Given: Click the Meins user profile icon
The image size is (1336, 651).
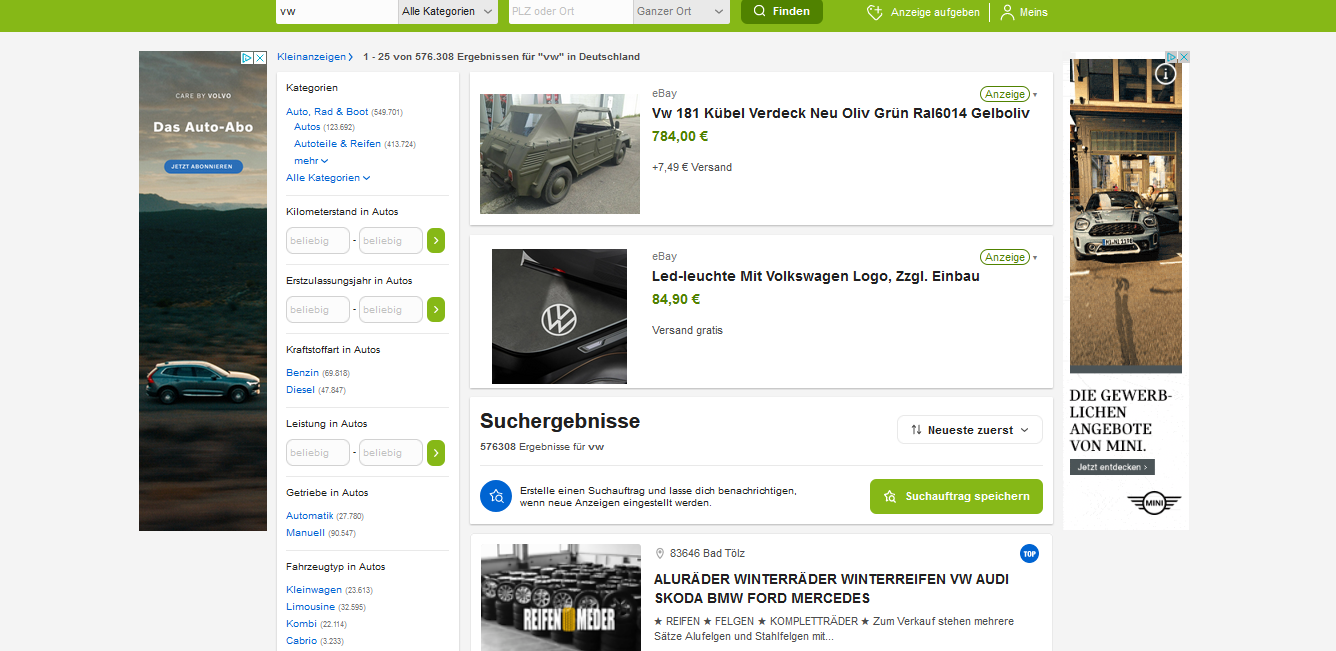Looking at the screenshot, I should click(1007, 12).
